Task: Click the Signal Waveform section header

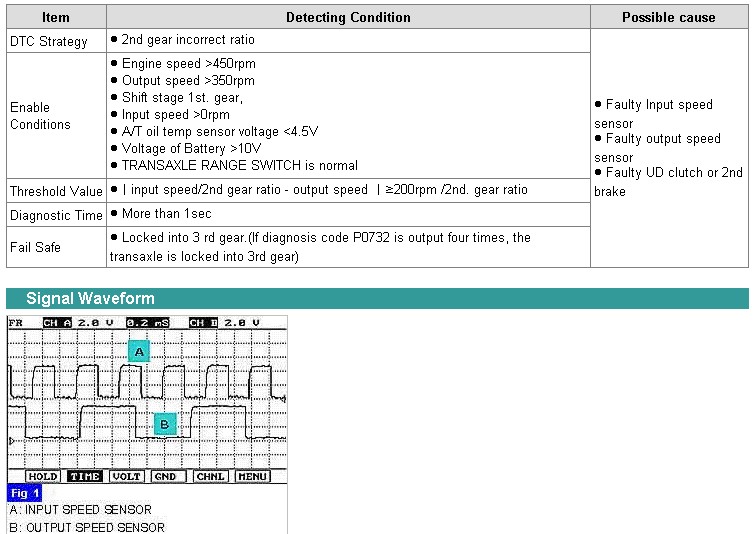Action: (x=90, y=298)
